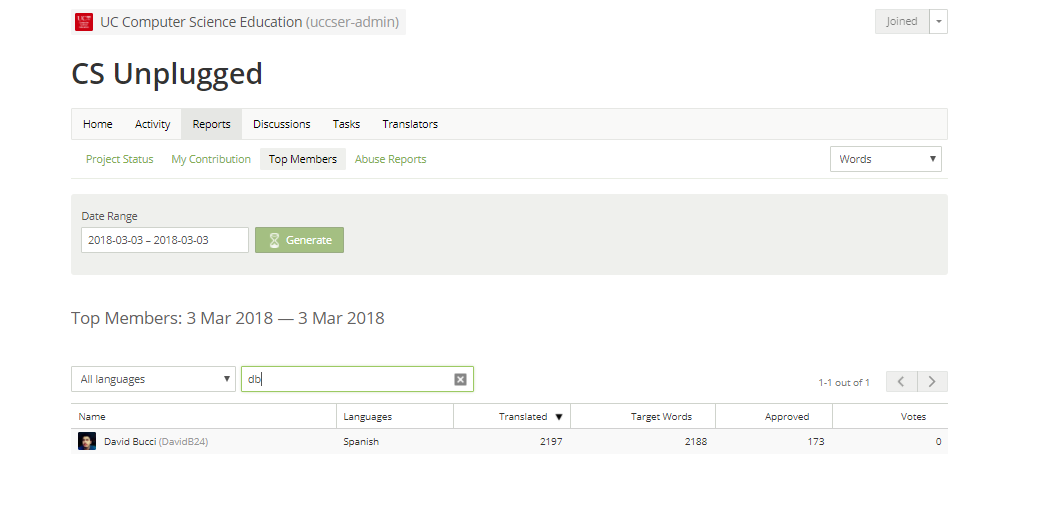Click the translated value '2197'

pyautogui.click(x=551, y=442)
